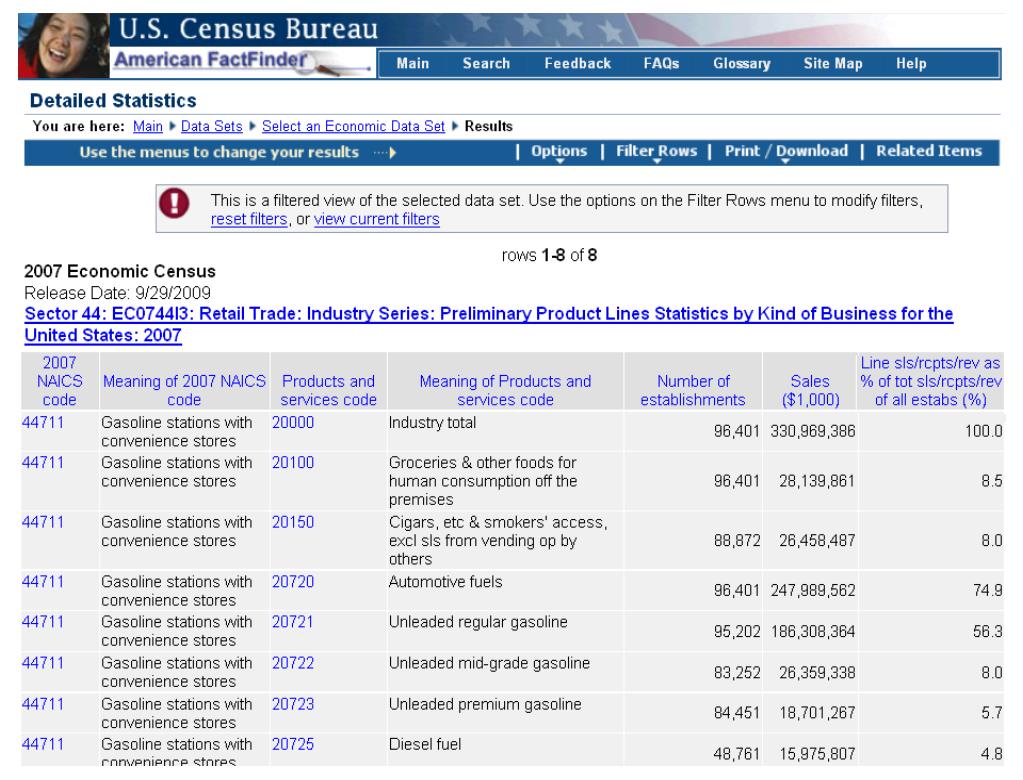Expand the Filter Rows dropdown menu
1023x780 pixels.
point(656,151)
